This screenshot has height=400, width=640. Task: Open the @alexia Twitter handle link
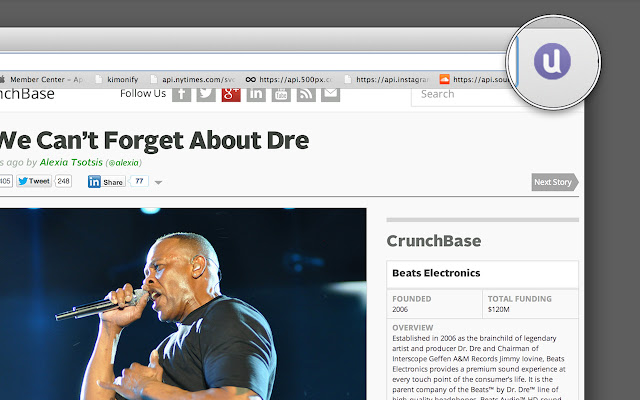pos(124,163)
